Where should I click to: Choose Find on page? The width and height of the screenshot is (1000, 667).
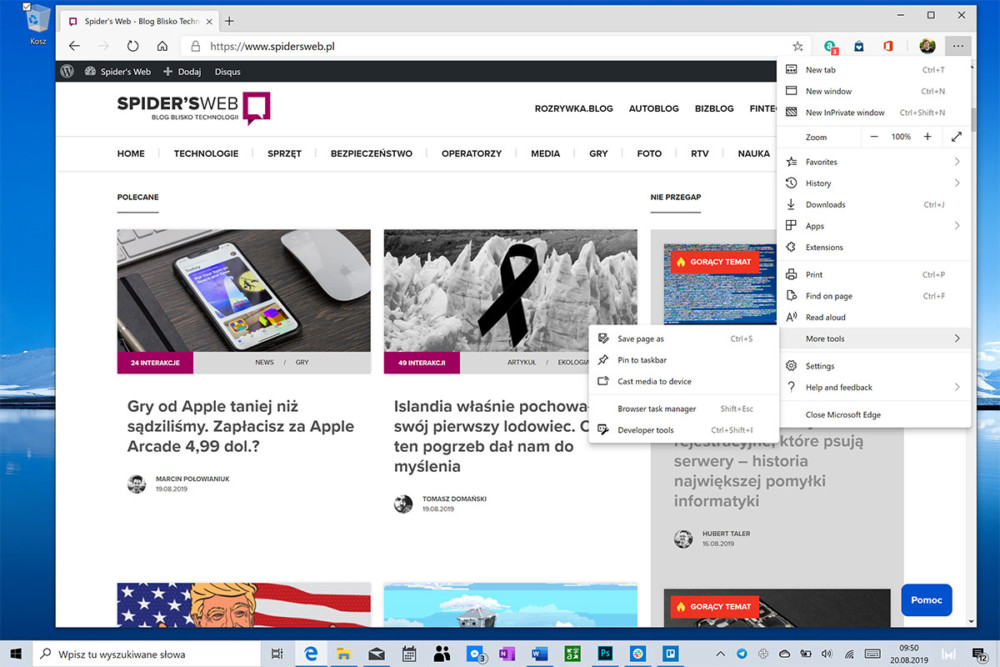pyautogui.click(x=874, y=296)
